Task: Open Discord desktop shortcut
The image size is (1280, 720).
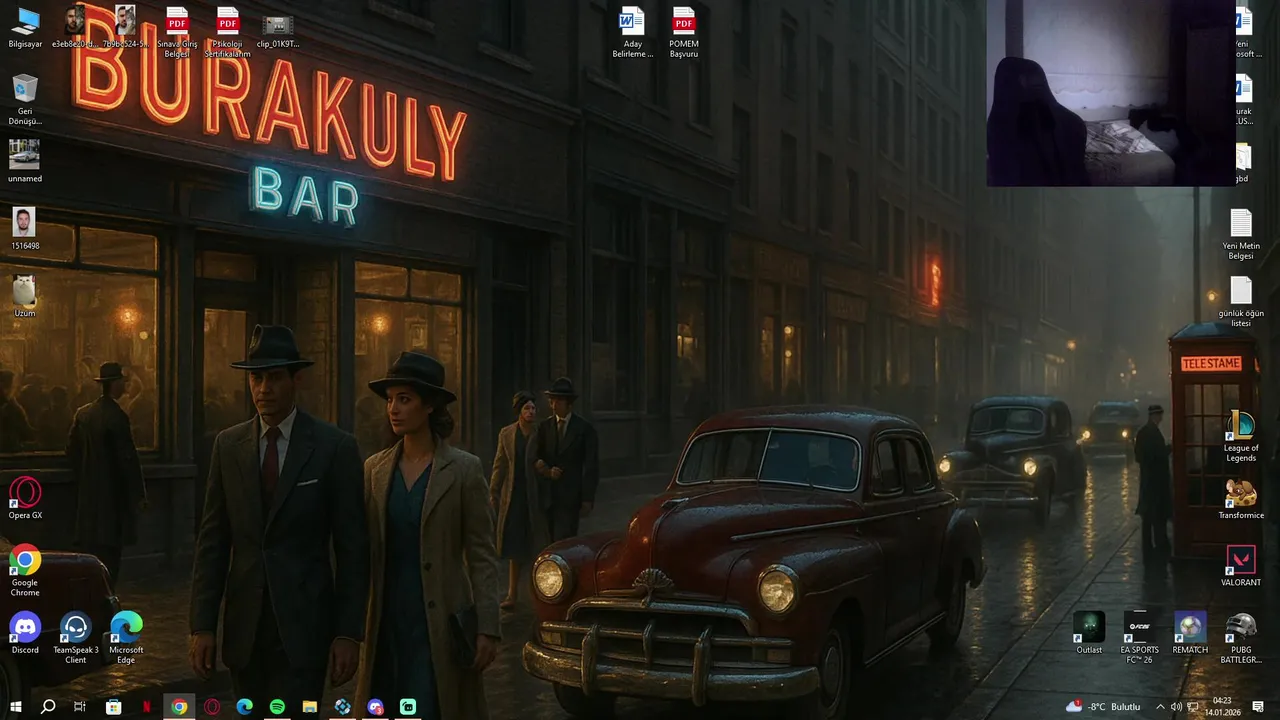Action: coord(25,632)
